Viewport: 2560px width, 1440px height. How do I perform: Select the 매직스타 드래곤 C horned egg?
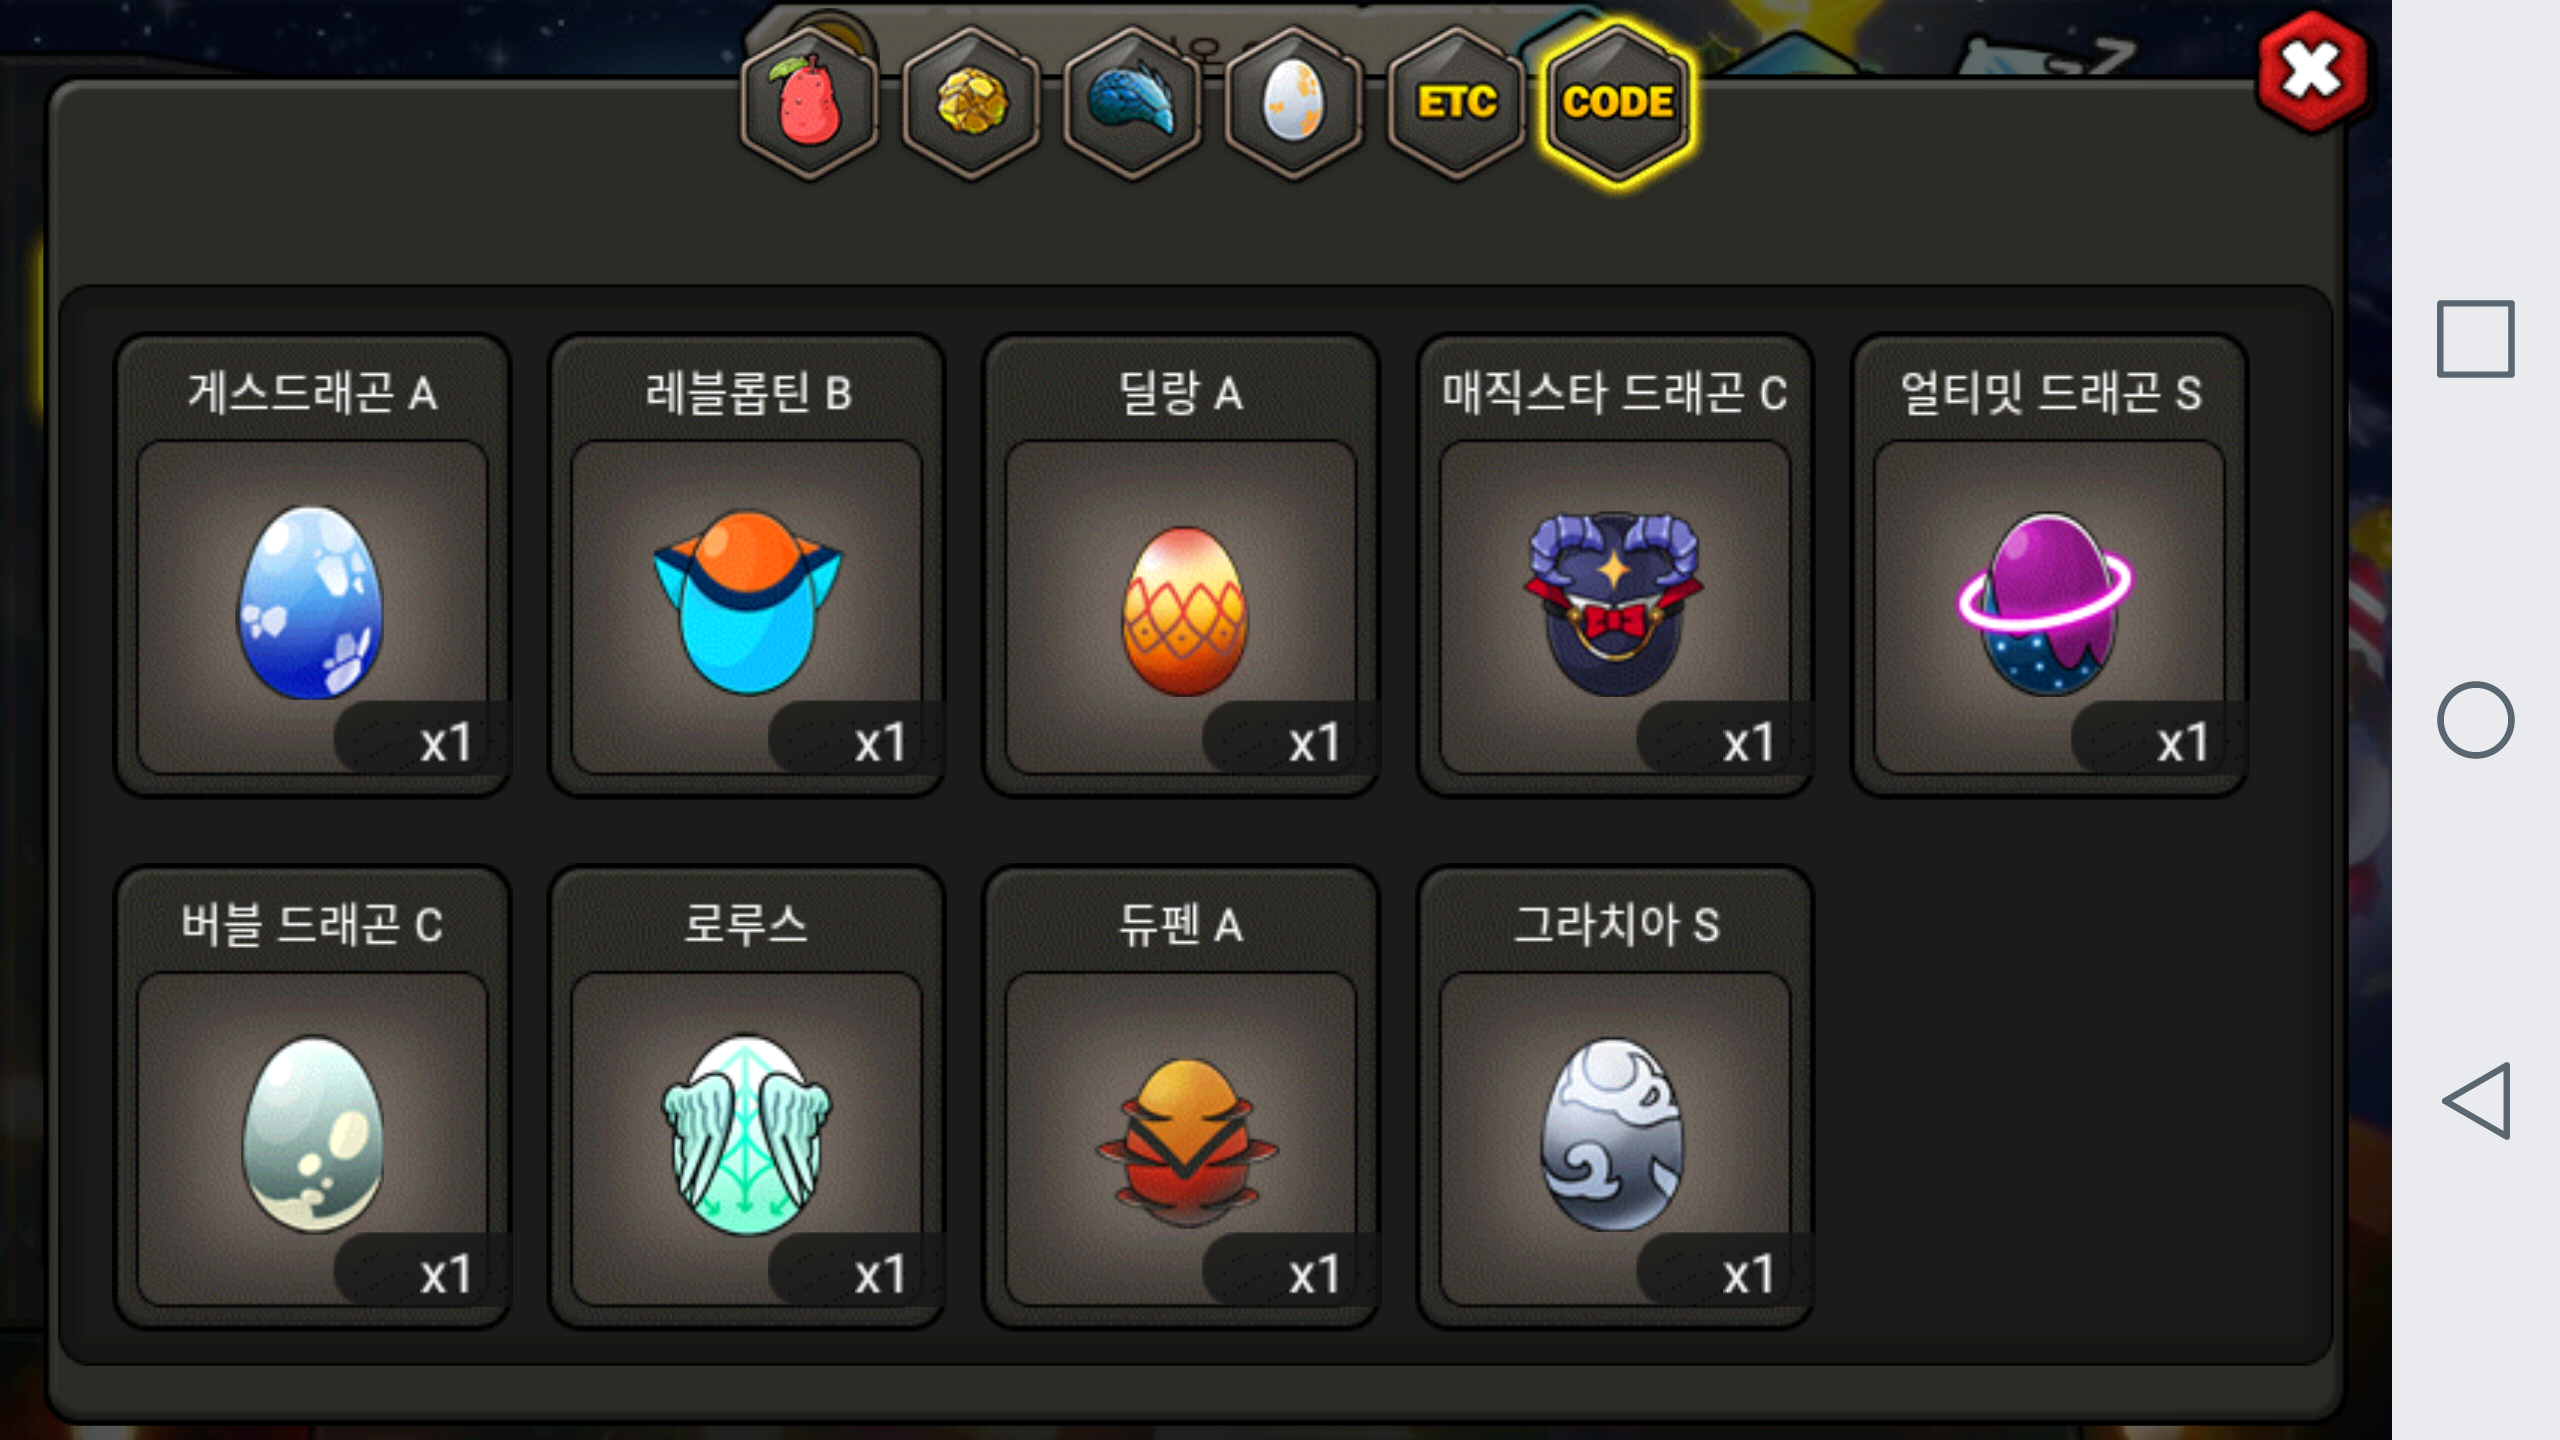(1615, 566)
